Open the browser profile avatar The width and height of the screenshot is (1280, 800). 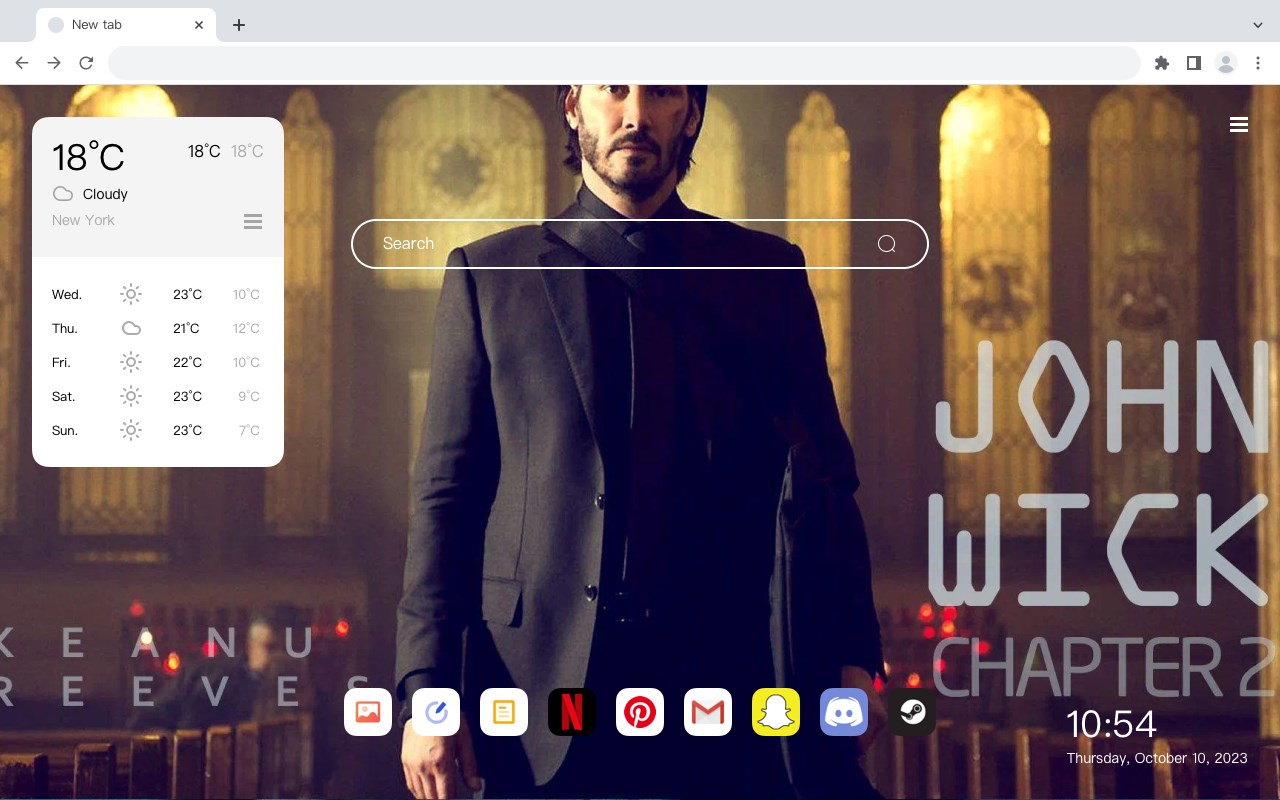(x=1226, y=63)
